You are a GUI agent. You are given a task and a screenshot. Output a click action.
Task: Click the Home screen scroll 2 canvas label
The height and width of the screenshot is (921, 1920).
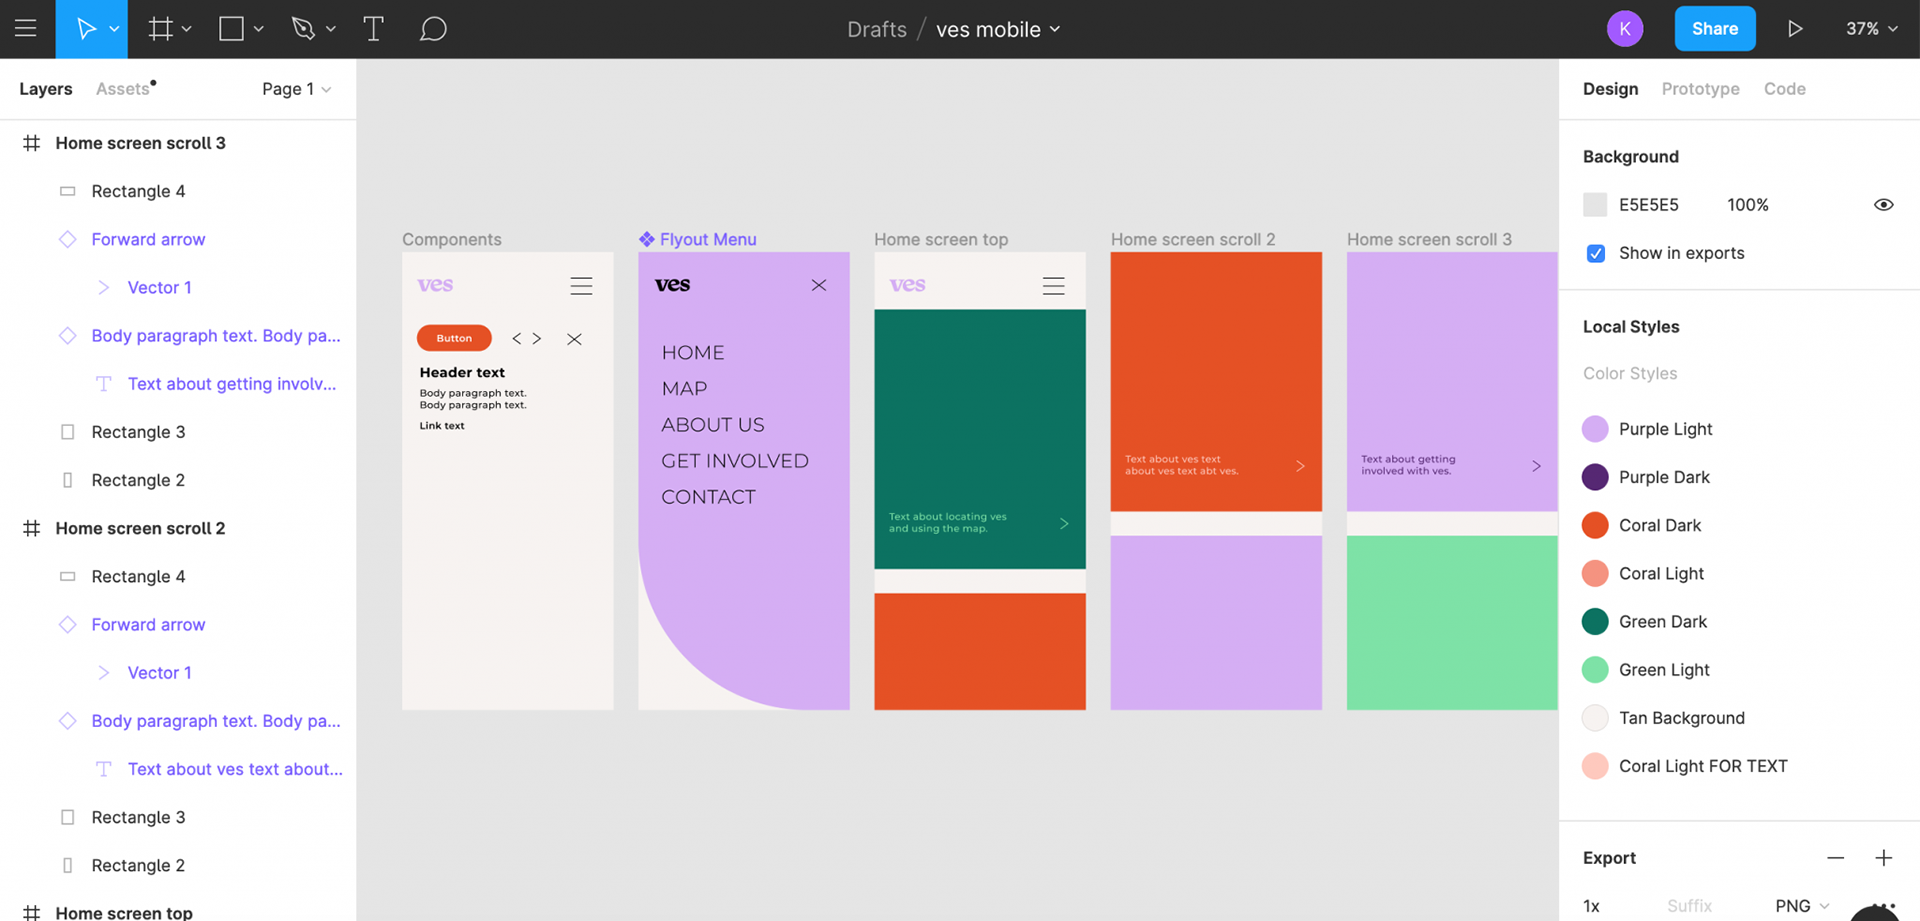[1193, 239]
